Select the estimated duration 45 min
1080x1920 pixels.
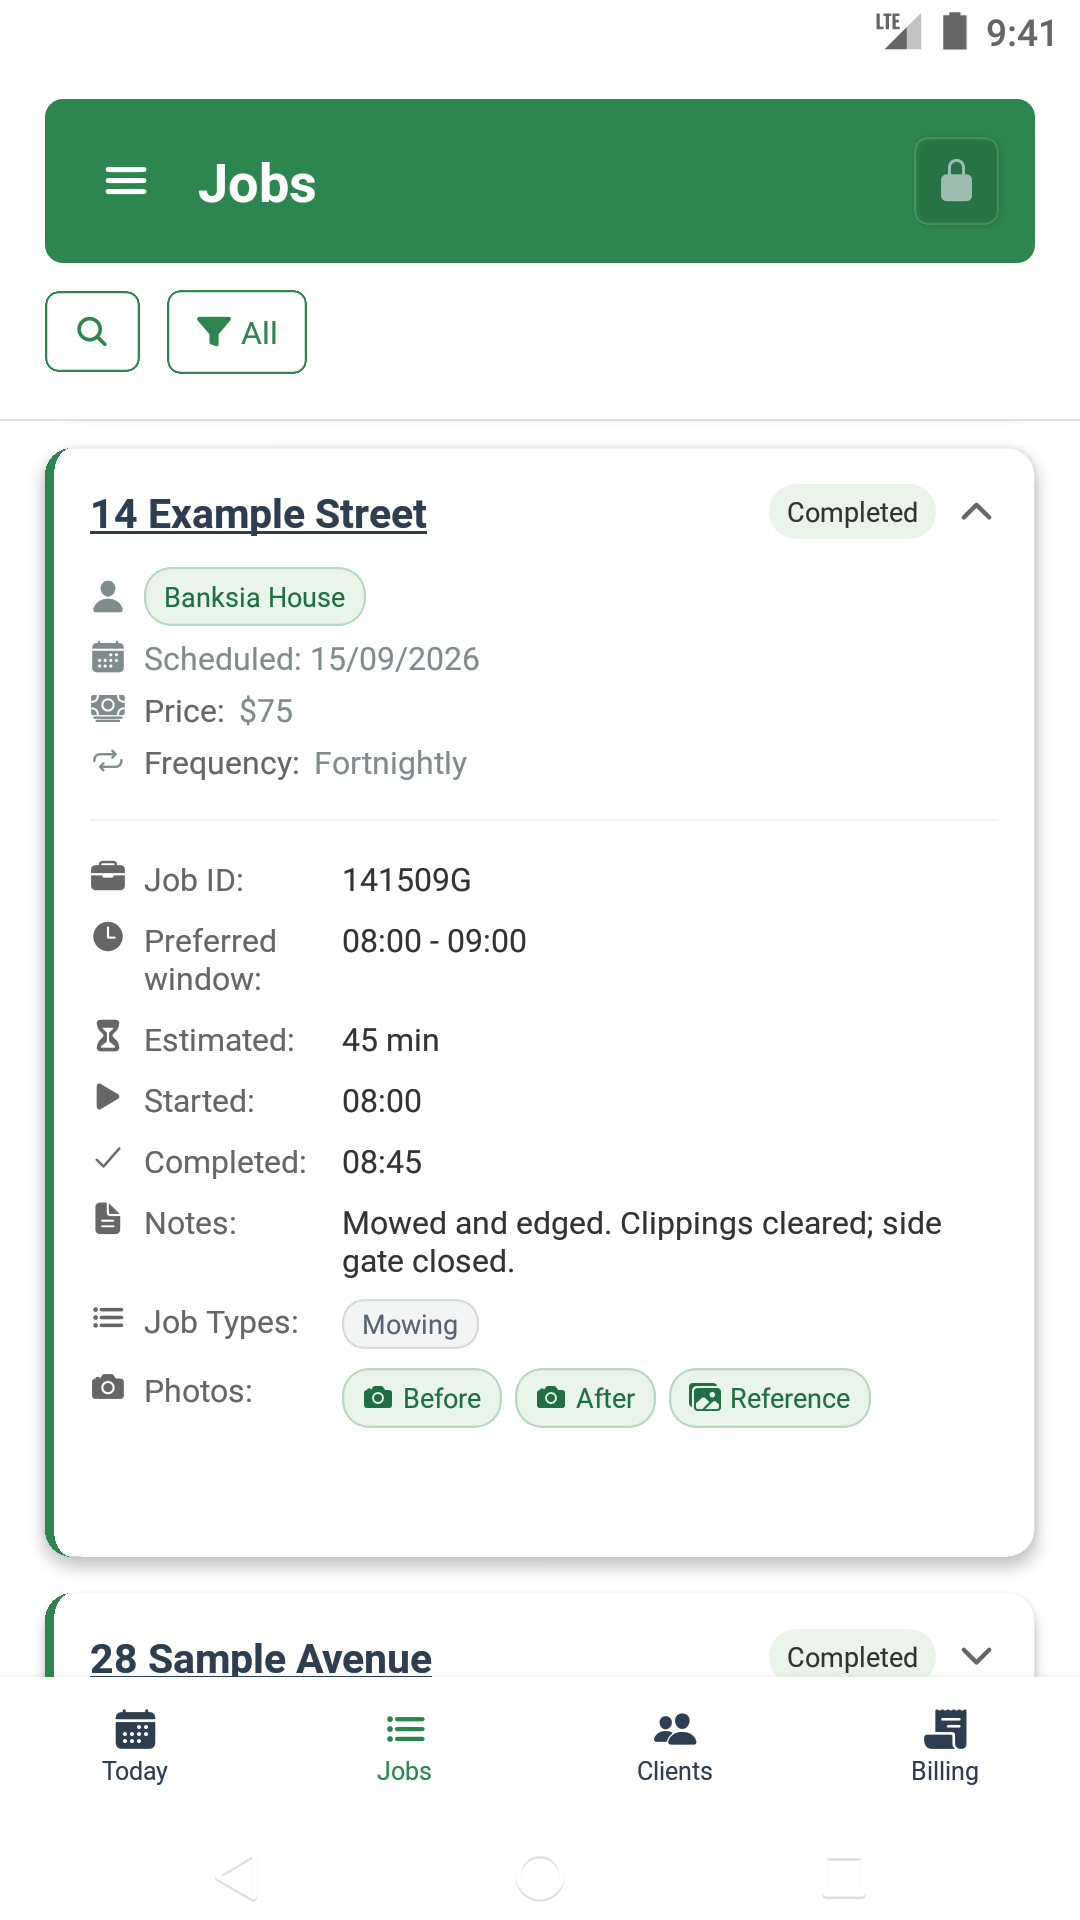[391, 1040]
